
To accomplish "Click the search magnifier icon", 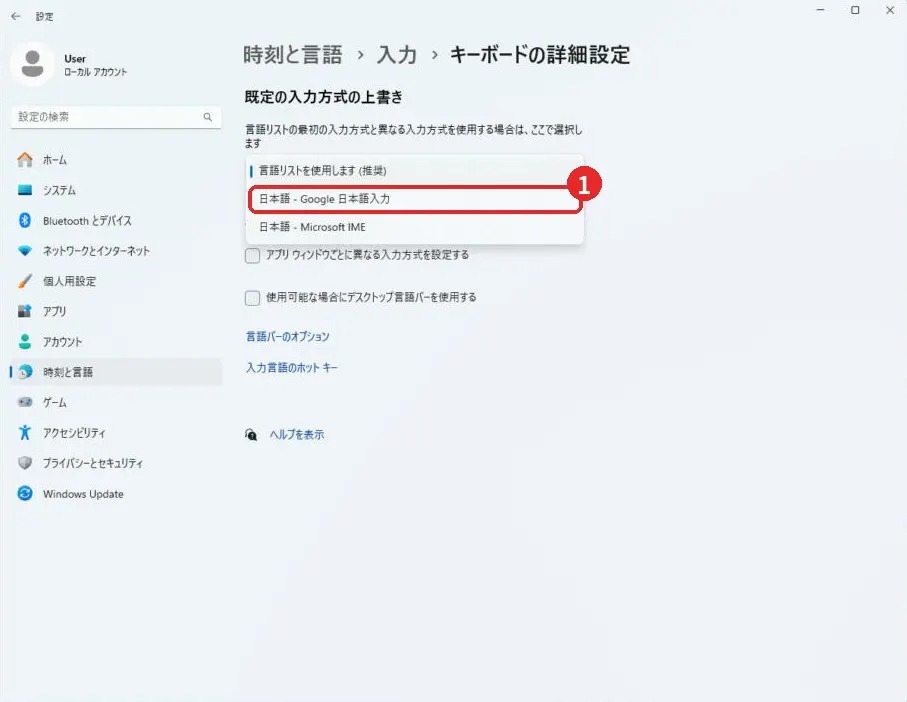I will [x=208, y=117].
